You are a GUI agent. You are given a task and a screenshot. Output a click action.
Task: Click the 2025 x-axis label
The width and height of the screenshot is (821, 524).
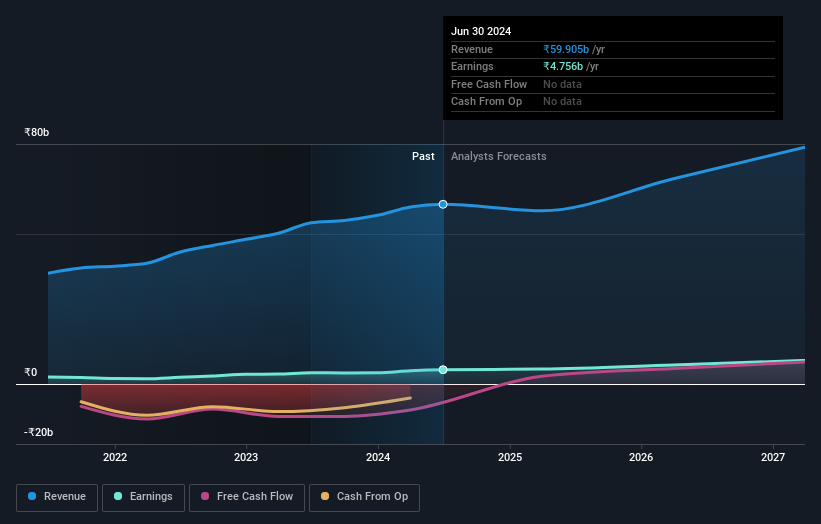click(509, 458)
